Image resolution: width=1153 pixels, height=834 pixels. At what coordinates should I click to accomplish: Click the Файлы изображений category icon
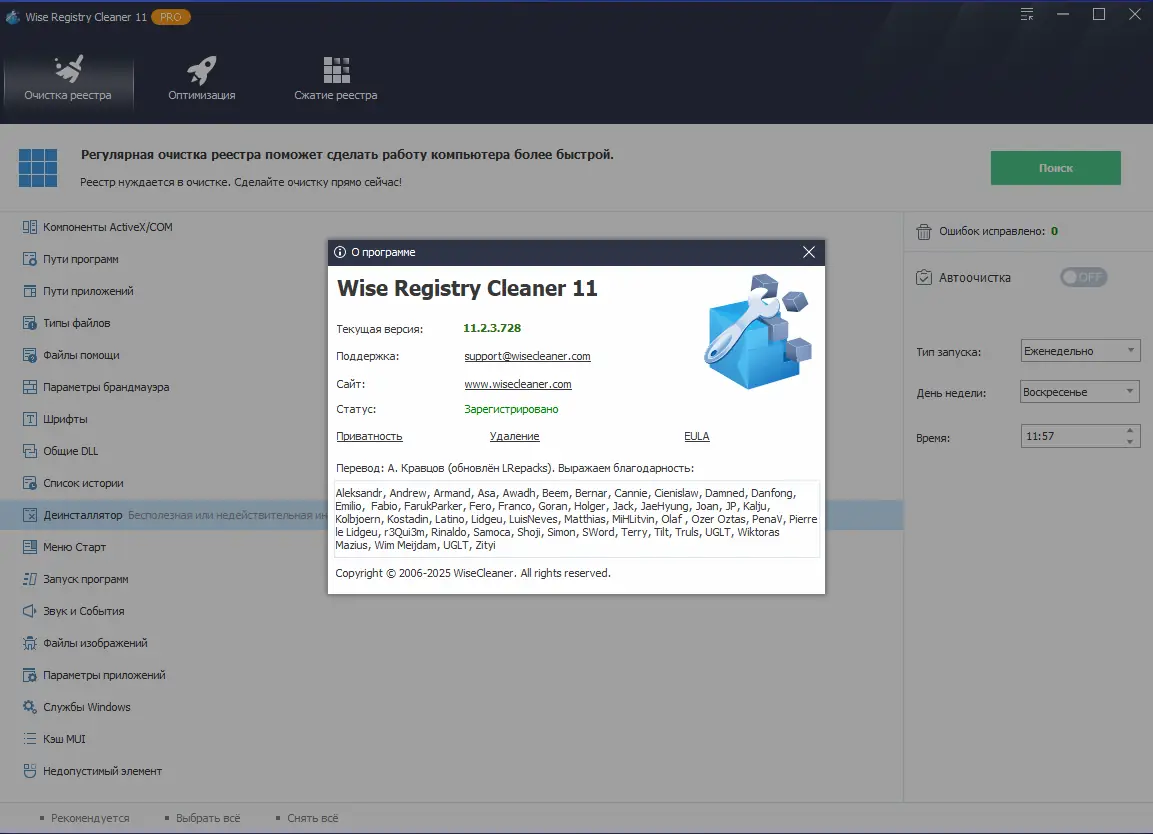pos(29,643)
